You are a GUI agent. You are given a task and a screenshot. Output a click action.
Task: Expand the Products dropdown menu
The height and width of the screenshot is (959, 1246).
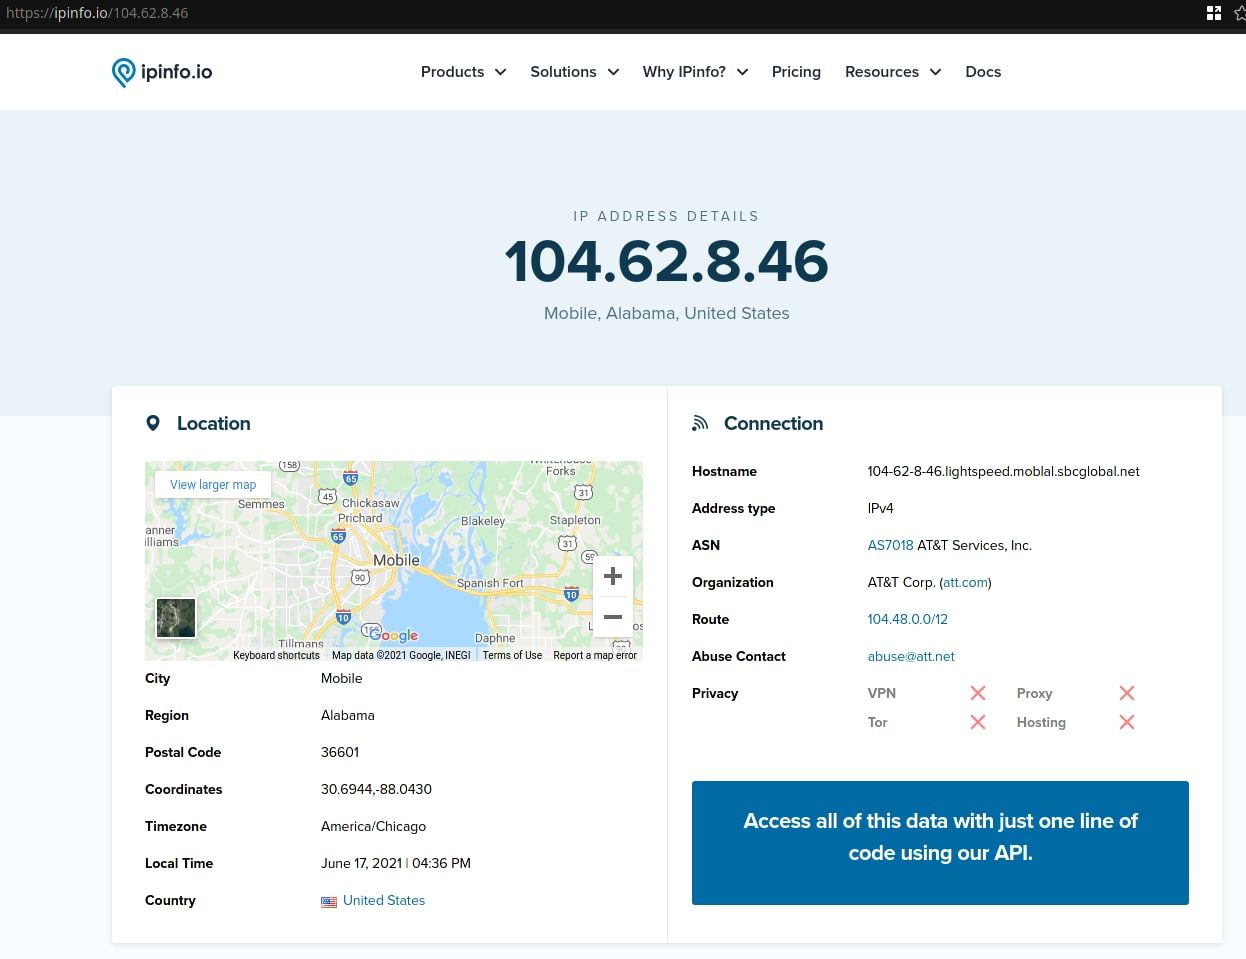click(x=463, y=72)
